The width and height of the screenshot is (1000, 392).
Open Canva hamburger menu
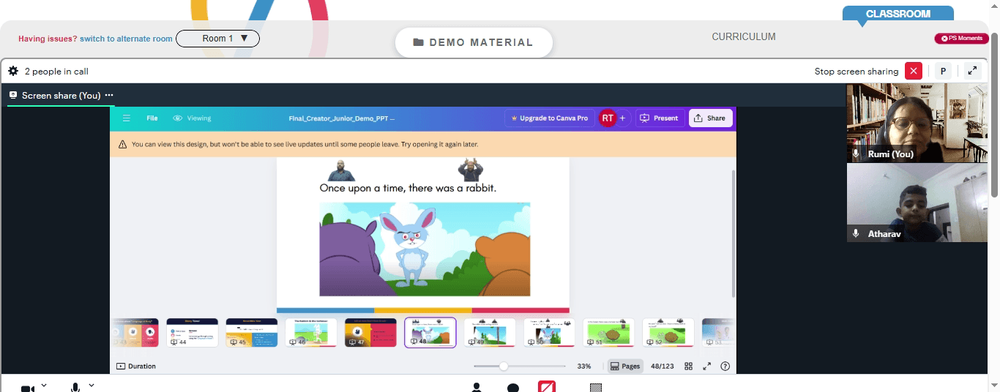coord(126,118)
